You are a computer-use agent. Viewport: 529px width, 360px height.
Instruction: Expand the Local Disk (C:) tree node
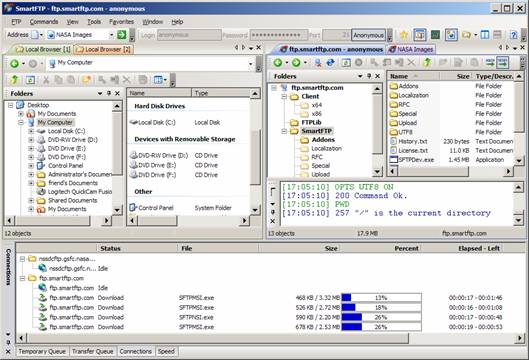31,131
